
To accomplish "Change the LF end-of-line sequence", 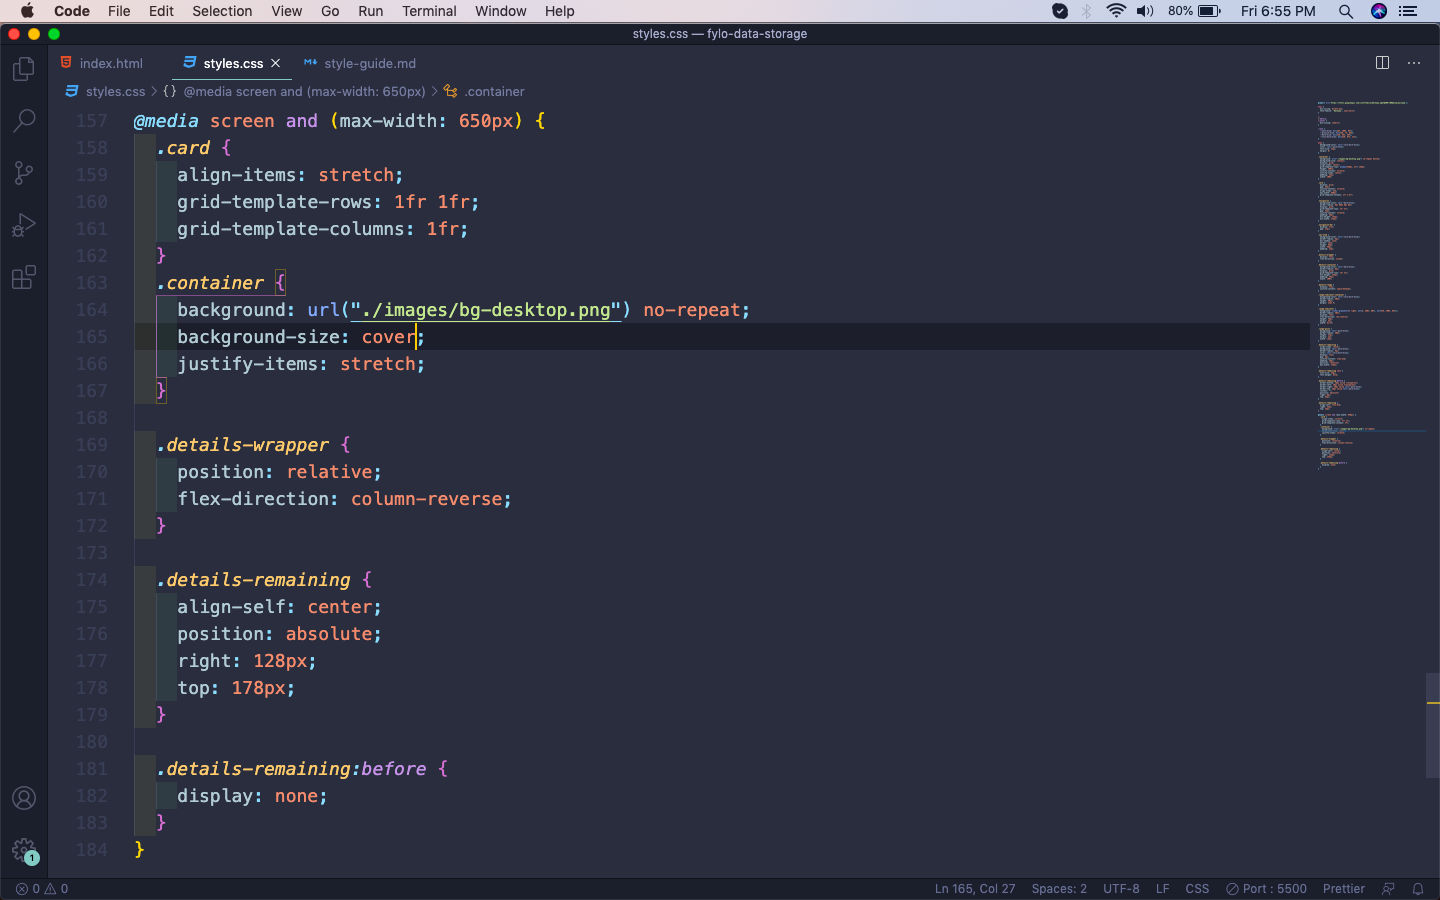I will (x=1162, y=888).
